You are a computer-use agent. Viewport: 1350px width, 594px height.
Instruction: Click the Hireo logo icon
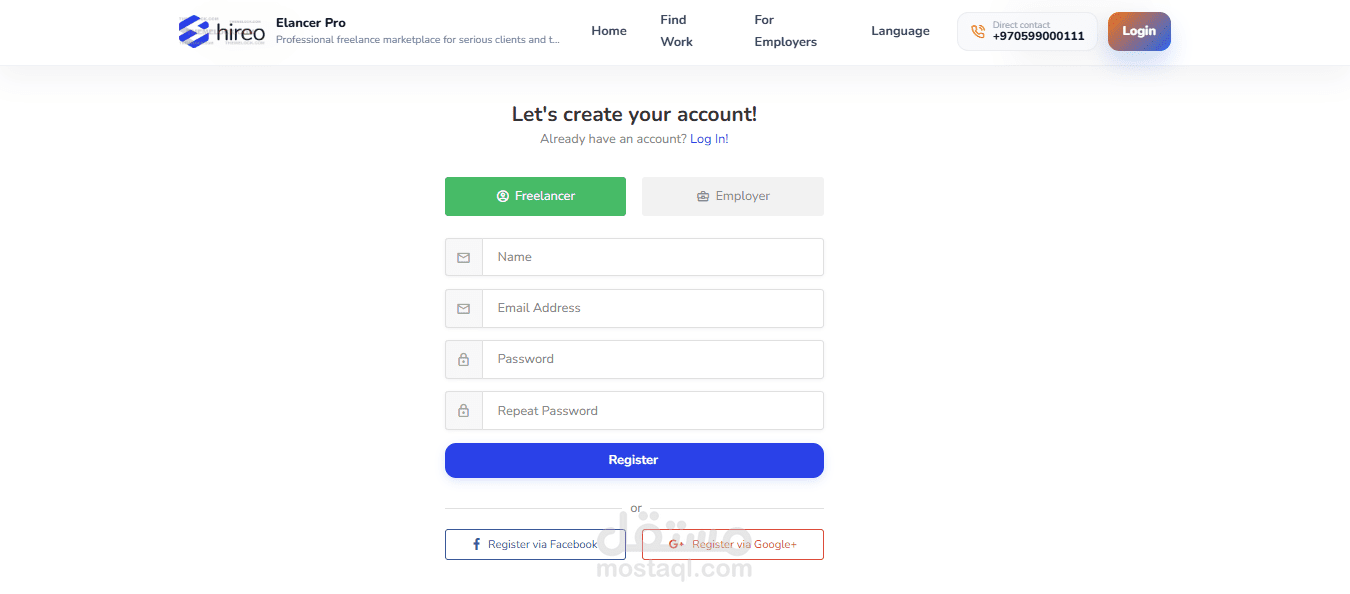pyautogui.click(x=194, y=31)
